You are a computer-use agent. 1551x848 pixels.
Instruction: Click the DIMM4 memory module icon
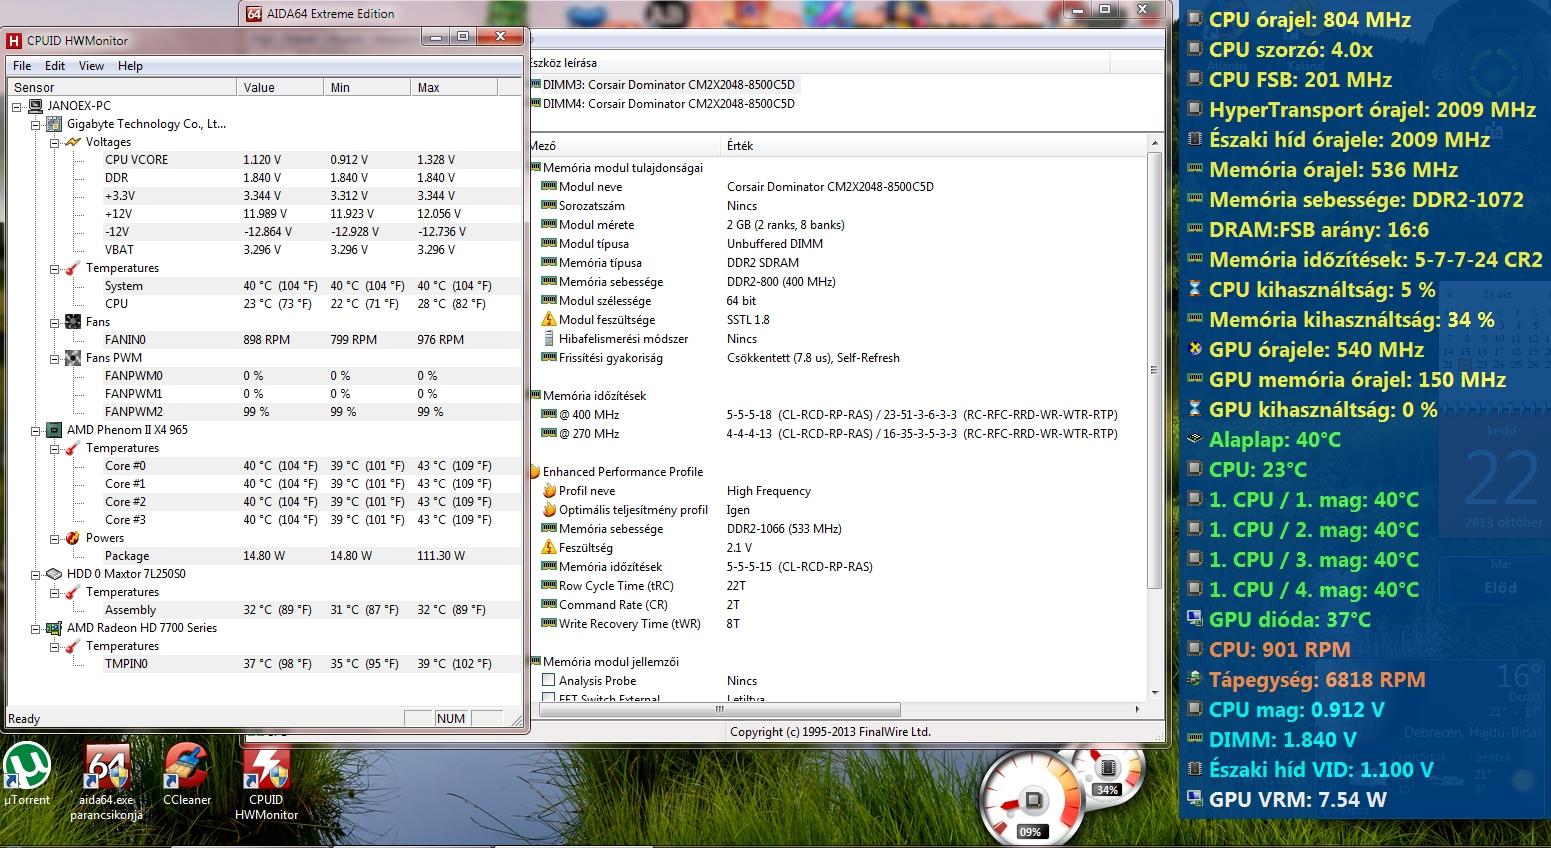(x=534, y=104)
